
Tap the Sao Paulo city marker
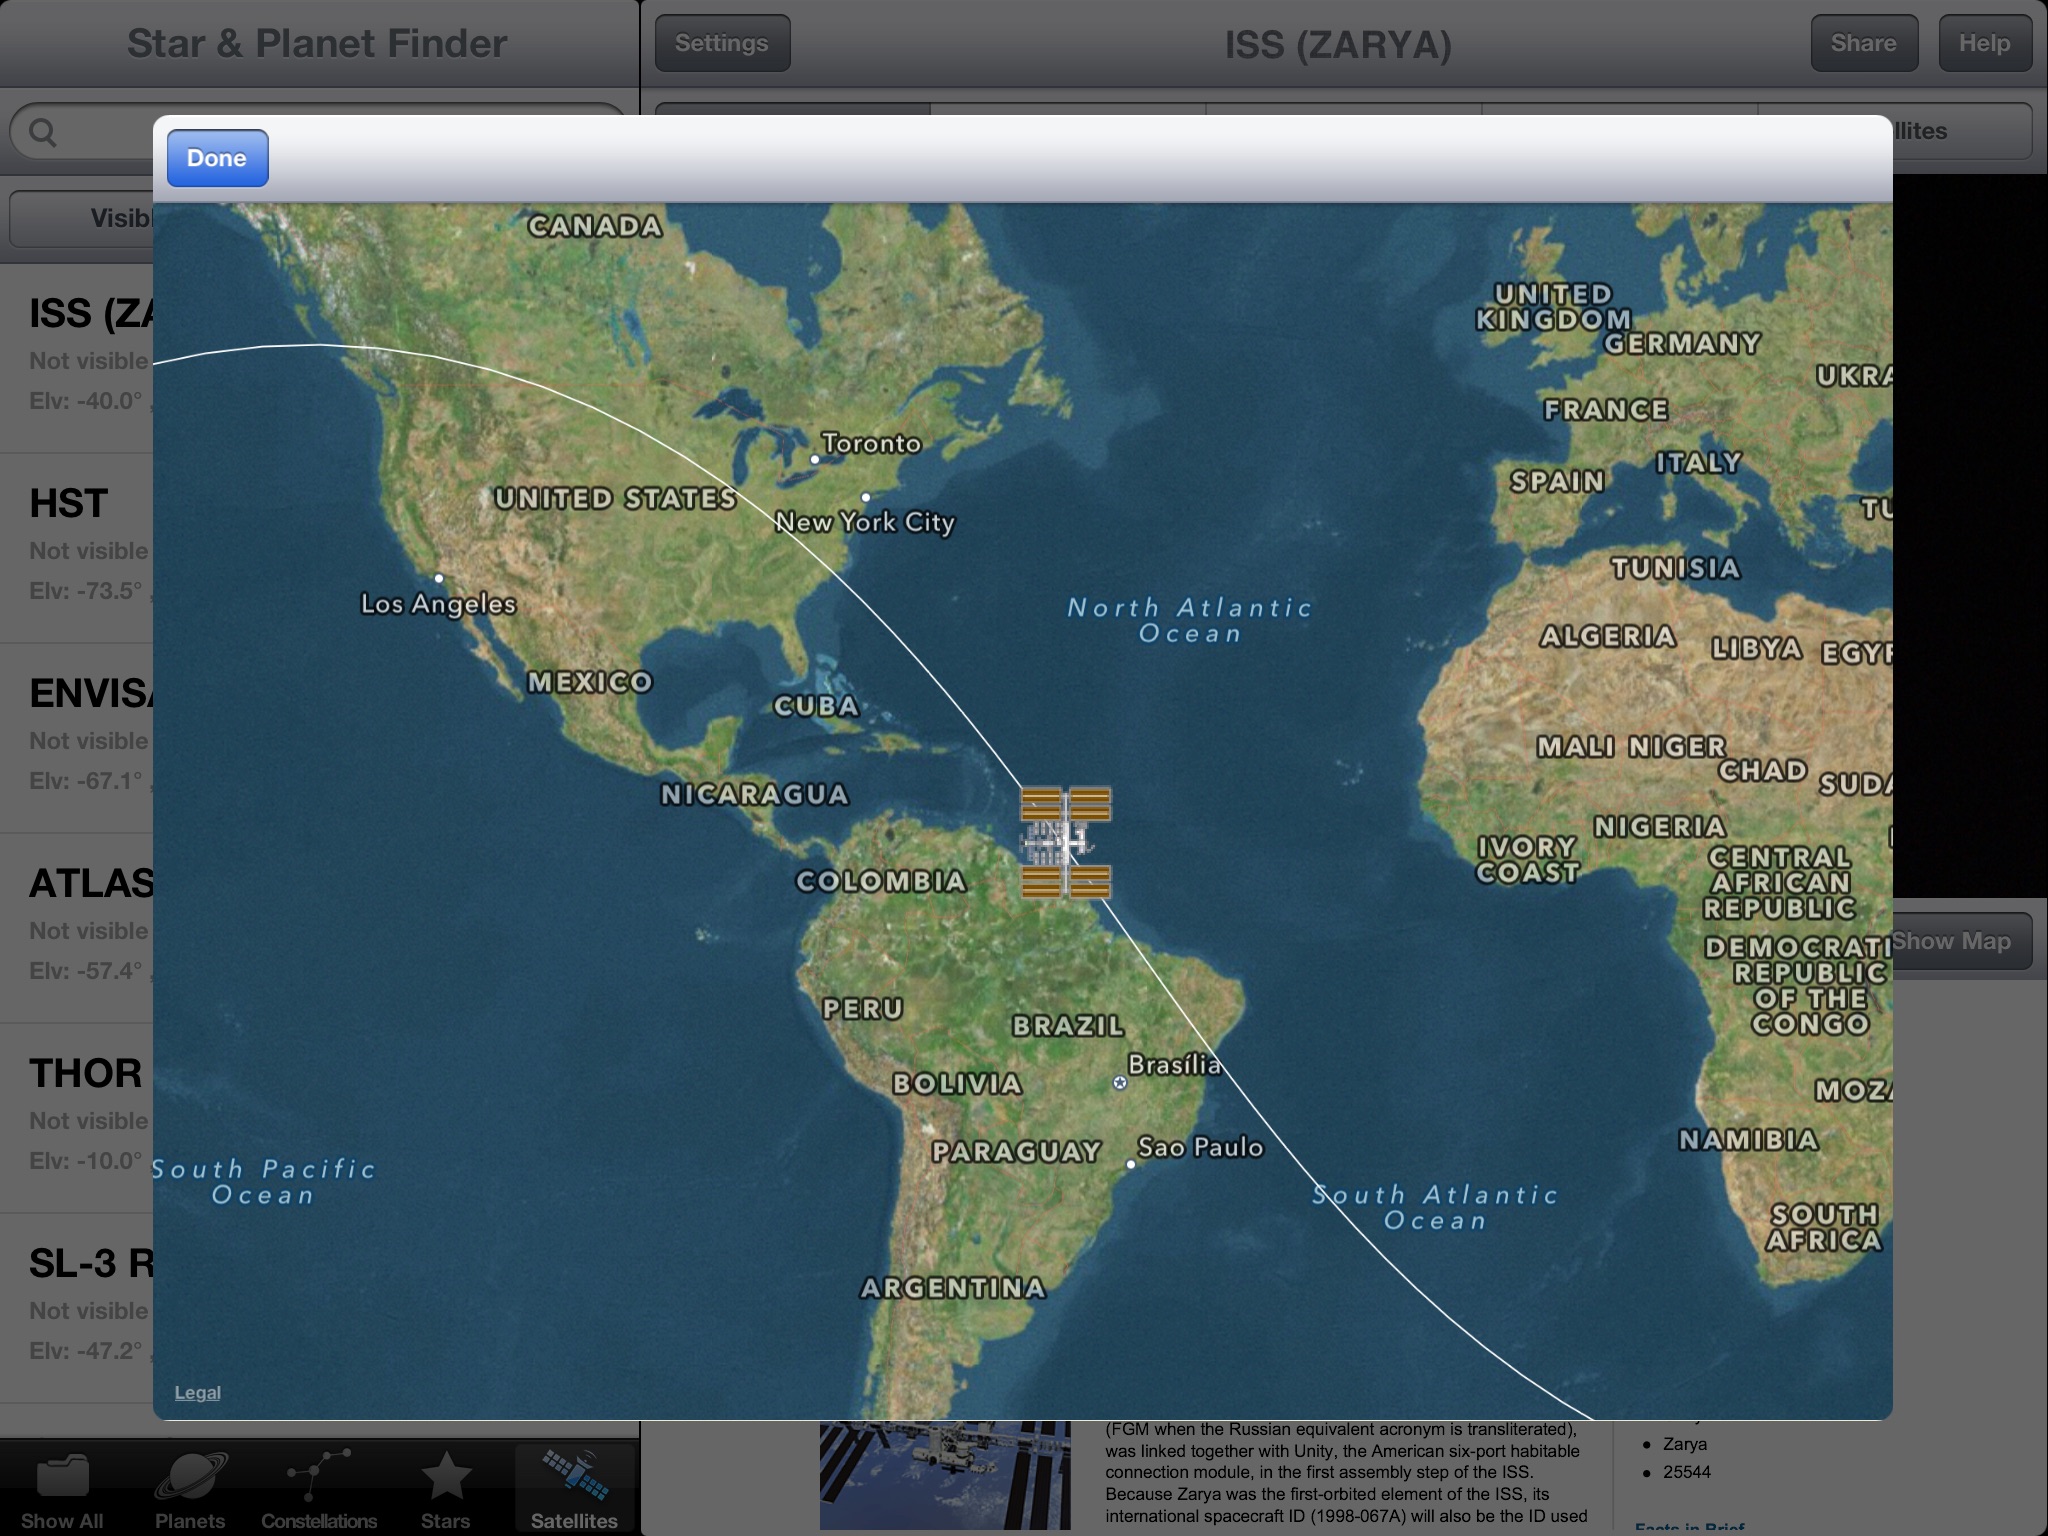[1131, 1164]
